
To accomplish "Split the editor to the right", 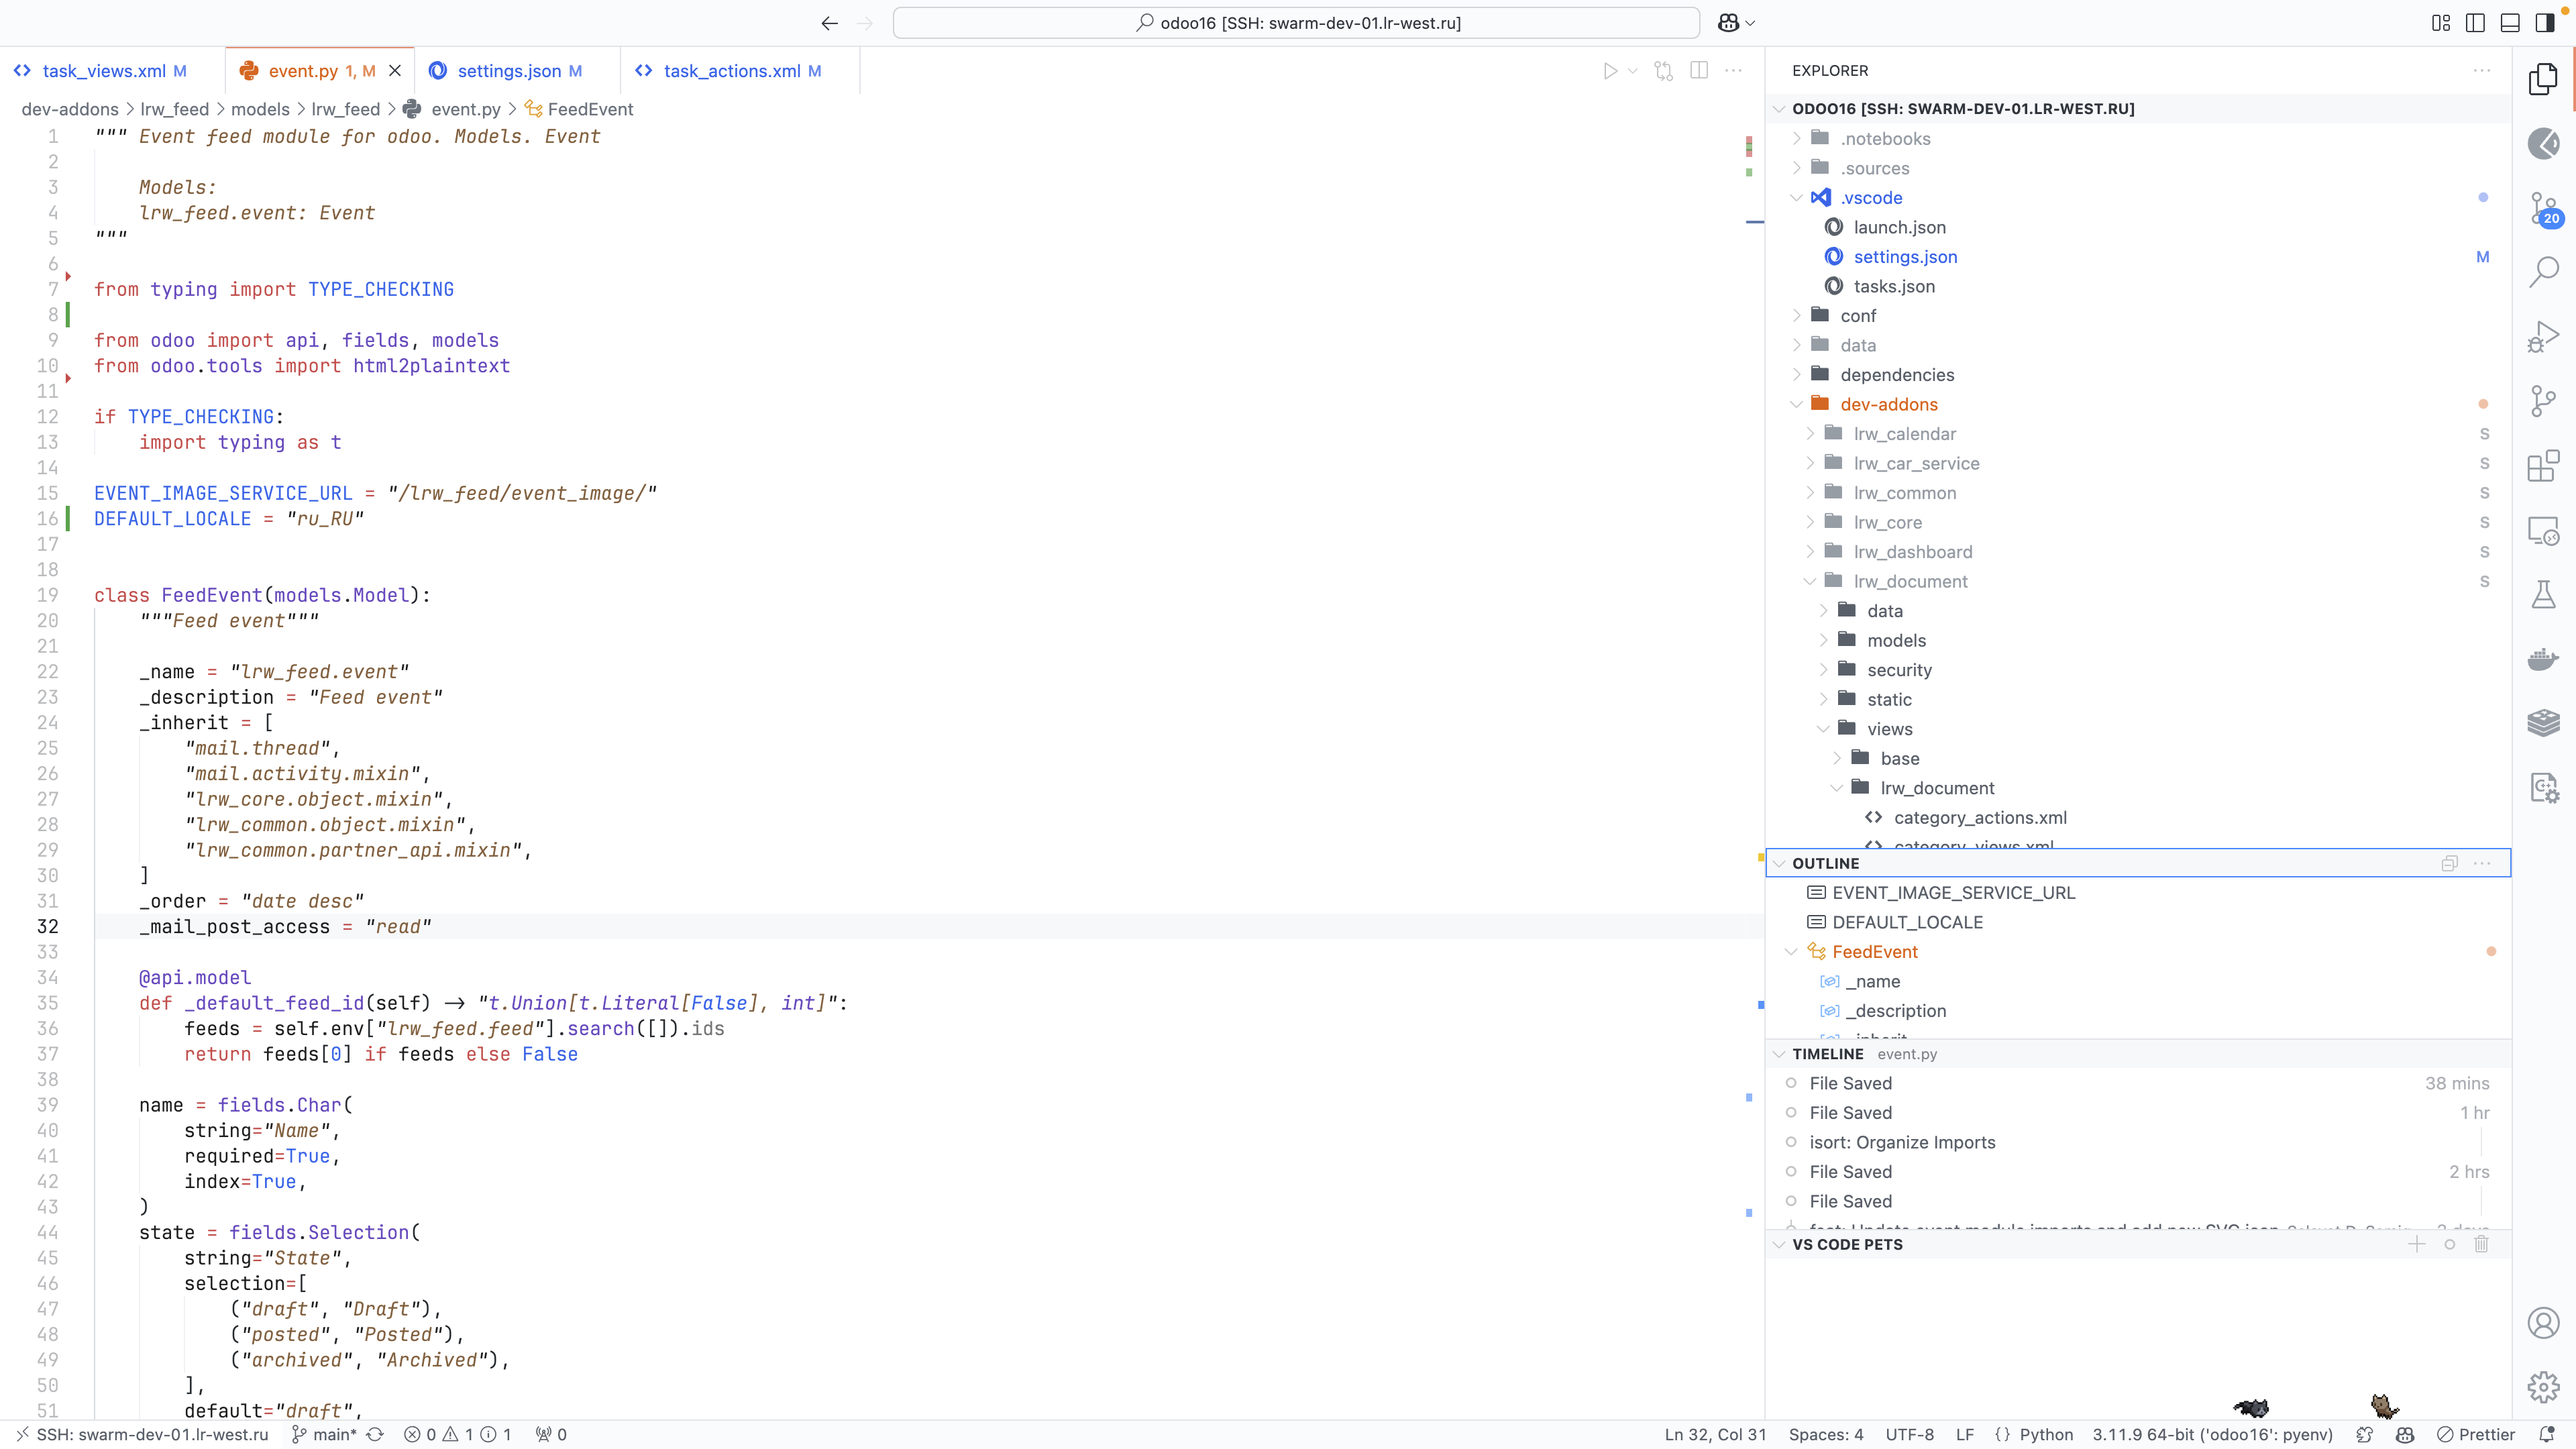I will (x=1698, y=71).
